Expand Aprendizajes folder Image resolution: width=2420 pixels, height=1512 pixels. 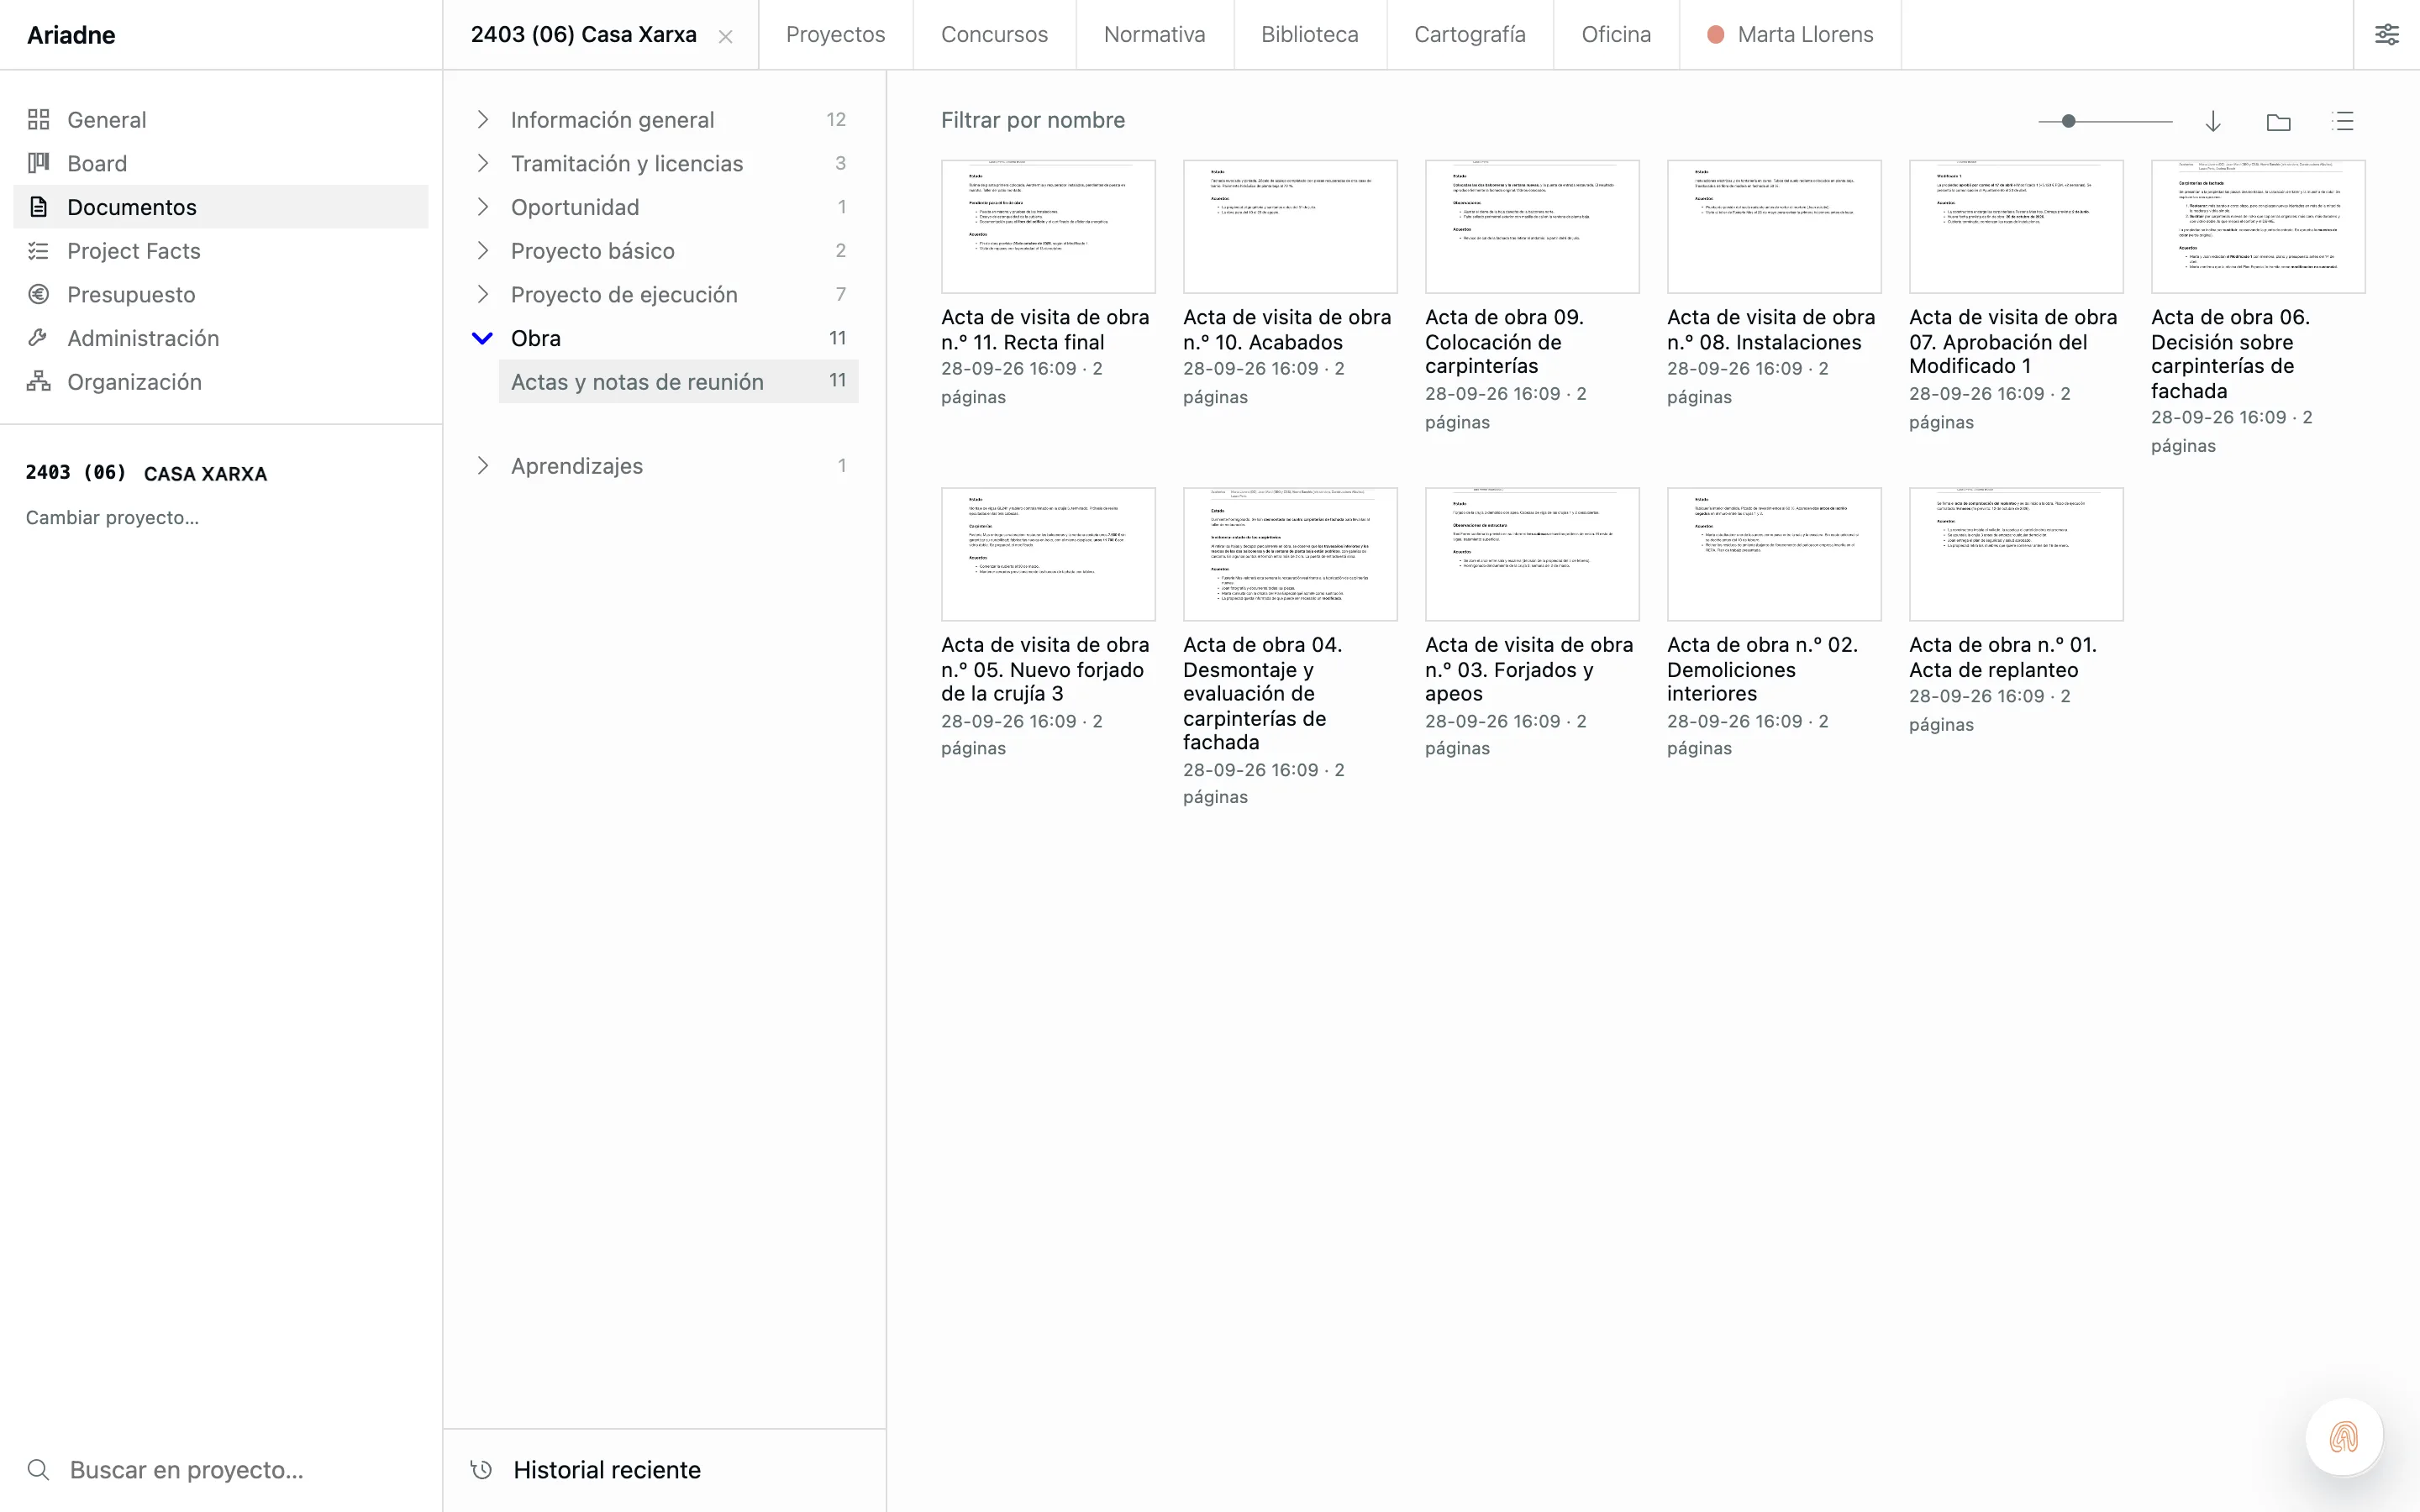point(482,465)
